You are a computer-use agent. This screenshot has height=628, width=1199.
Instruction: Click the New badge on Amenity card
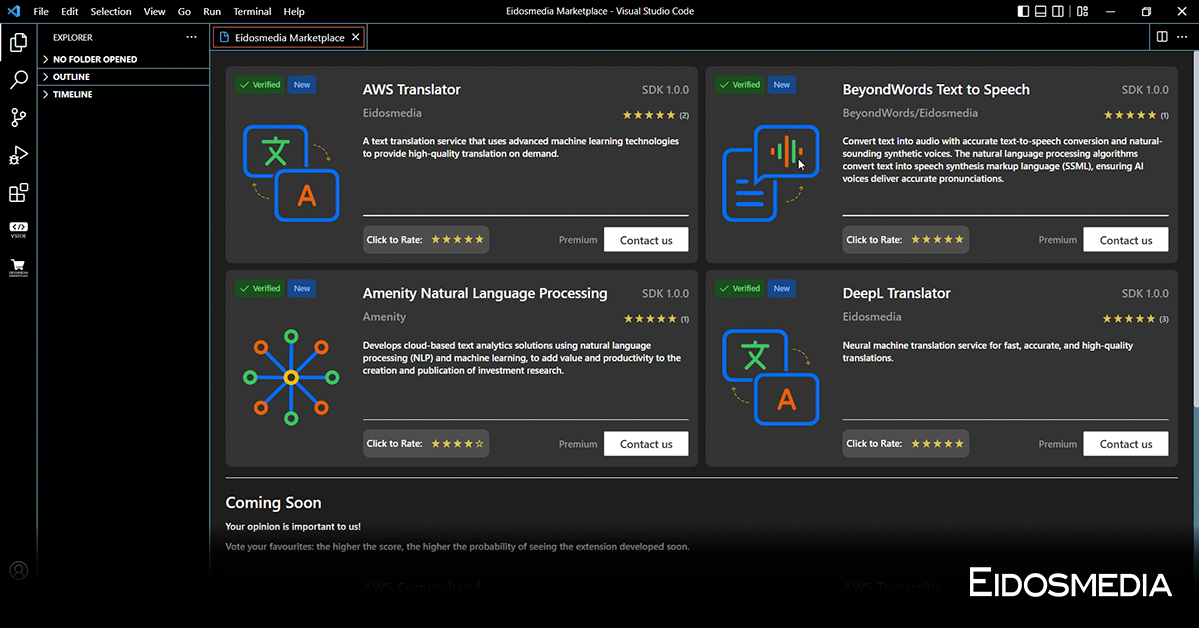(302, 288)
